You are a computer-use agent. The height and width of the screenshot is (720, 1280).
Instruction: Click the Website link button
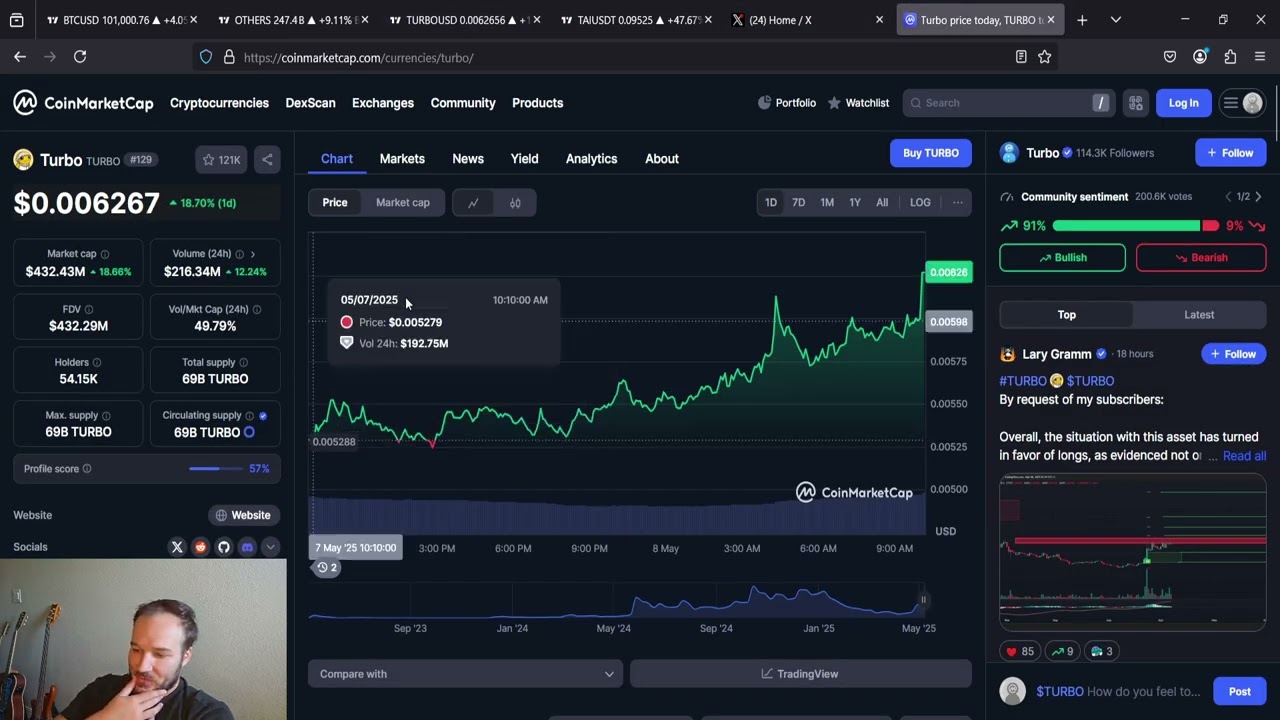tap(242, 515)
